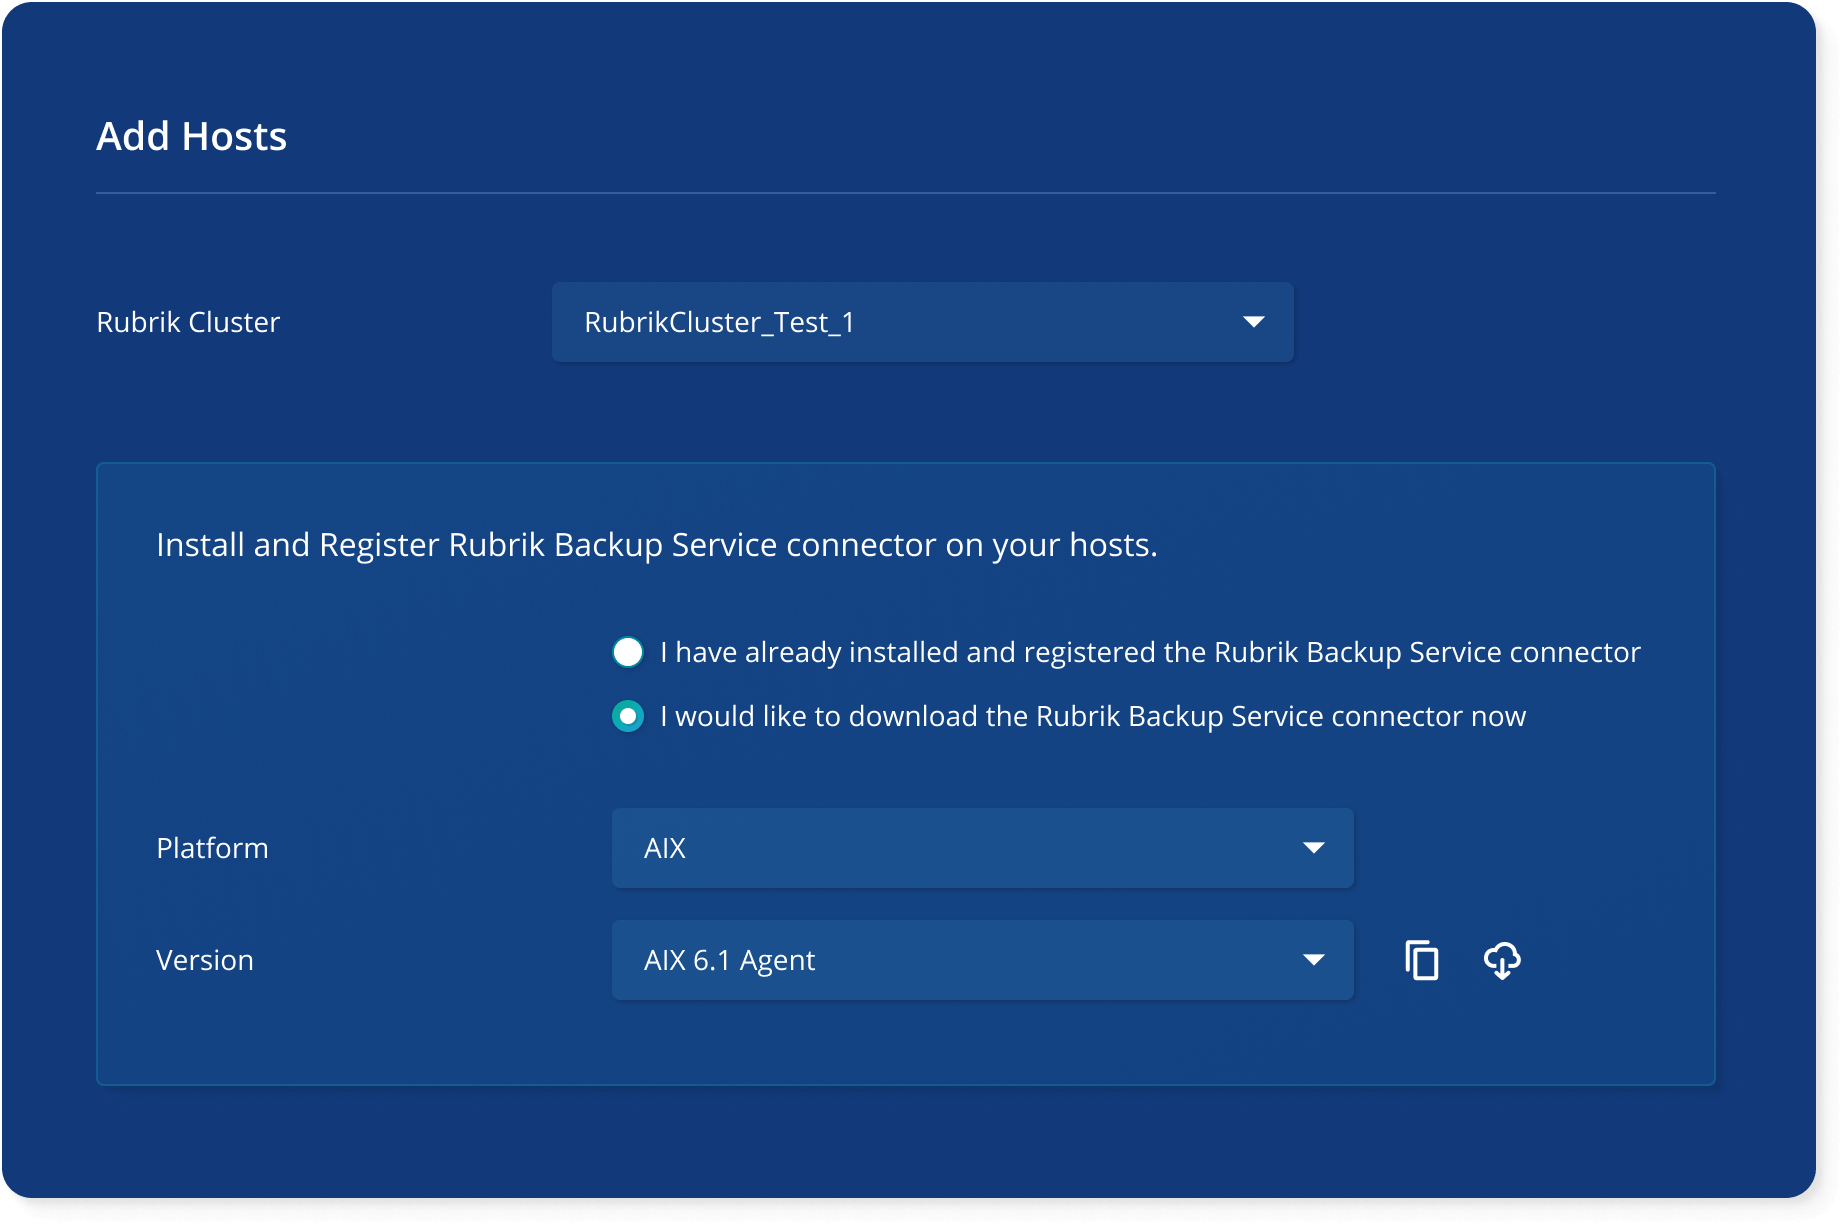Select the already installed and registered option

click(628, 652)
